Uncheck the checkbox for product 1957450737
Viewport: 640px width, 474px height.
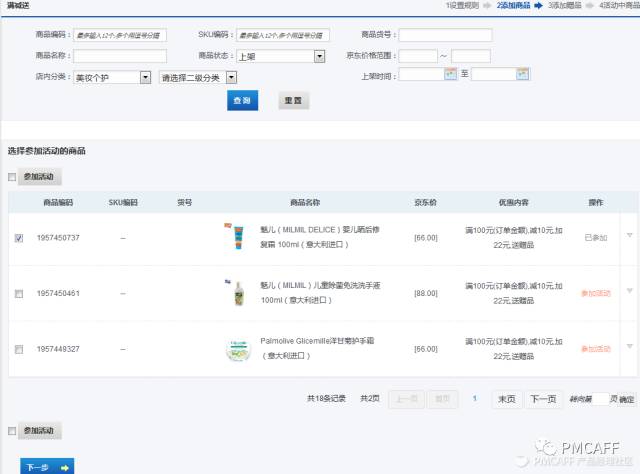pos(19,238)
